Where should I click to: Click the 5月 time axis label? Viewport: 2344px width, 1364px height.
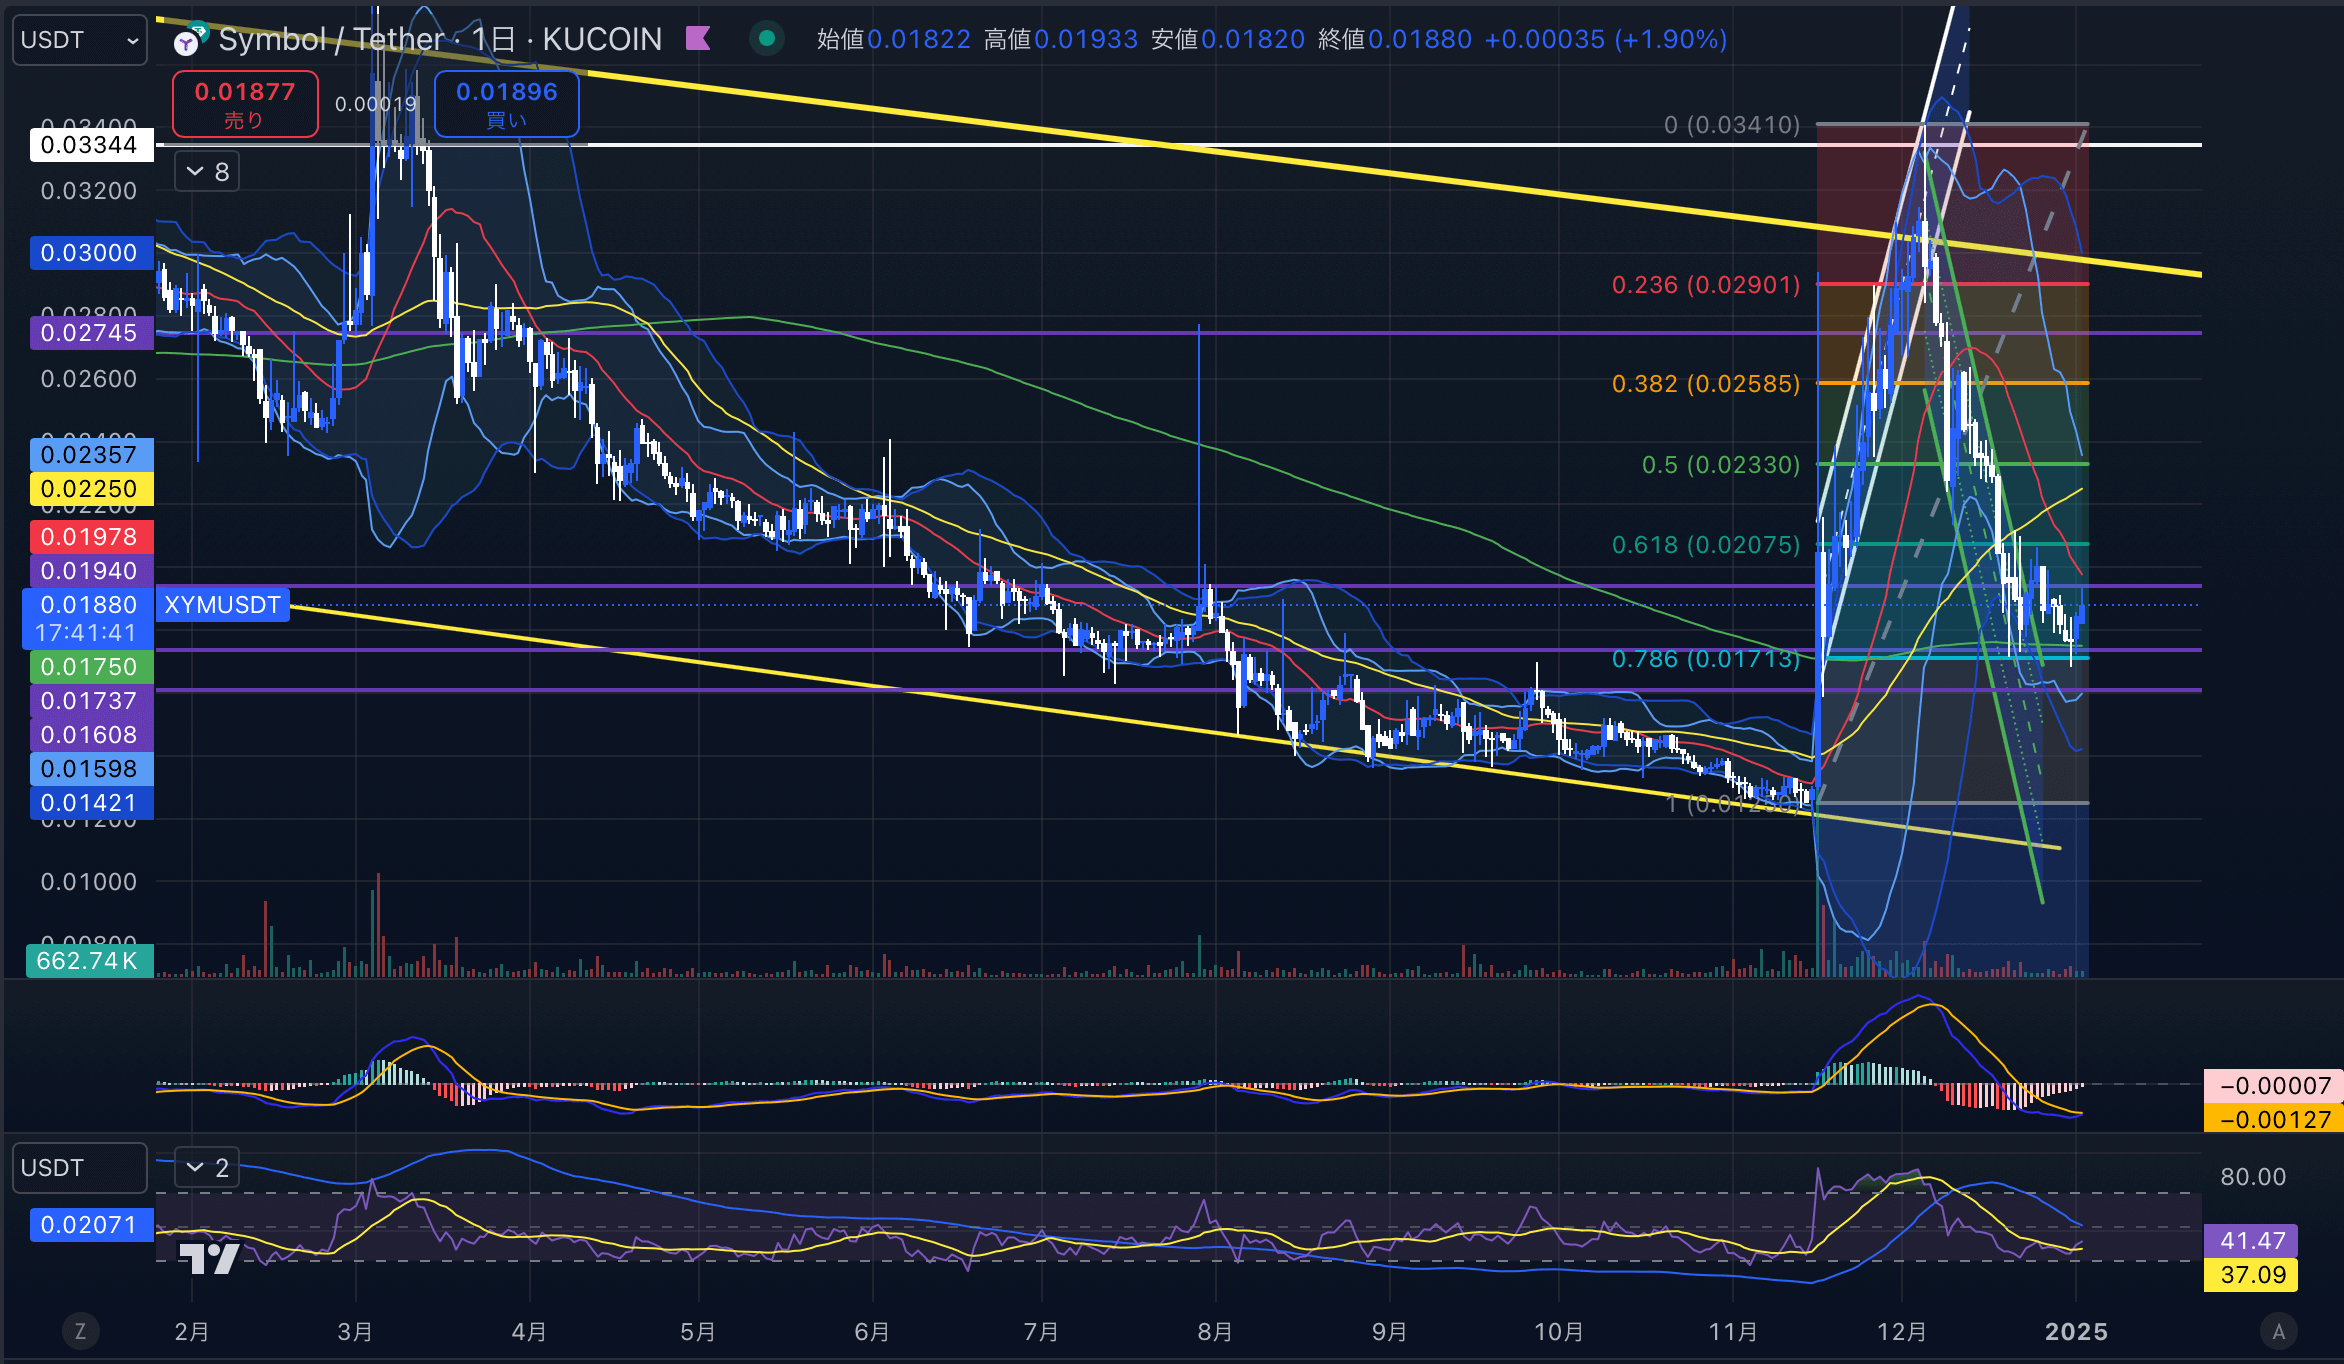[698, 1332]
